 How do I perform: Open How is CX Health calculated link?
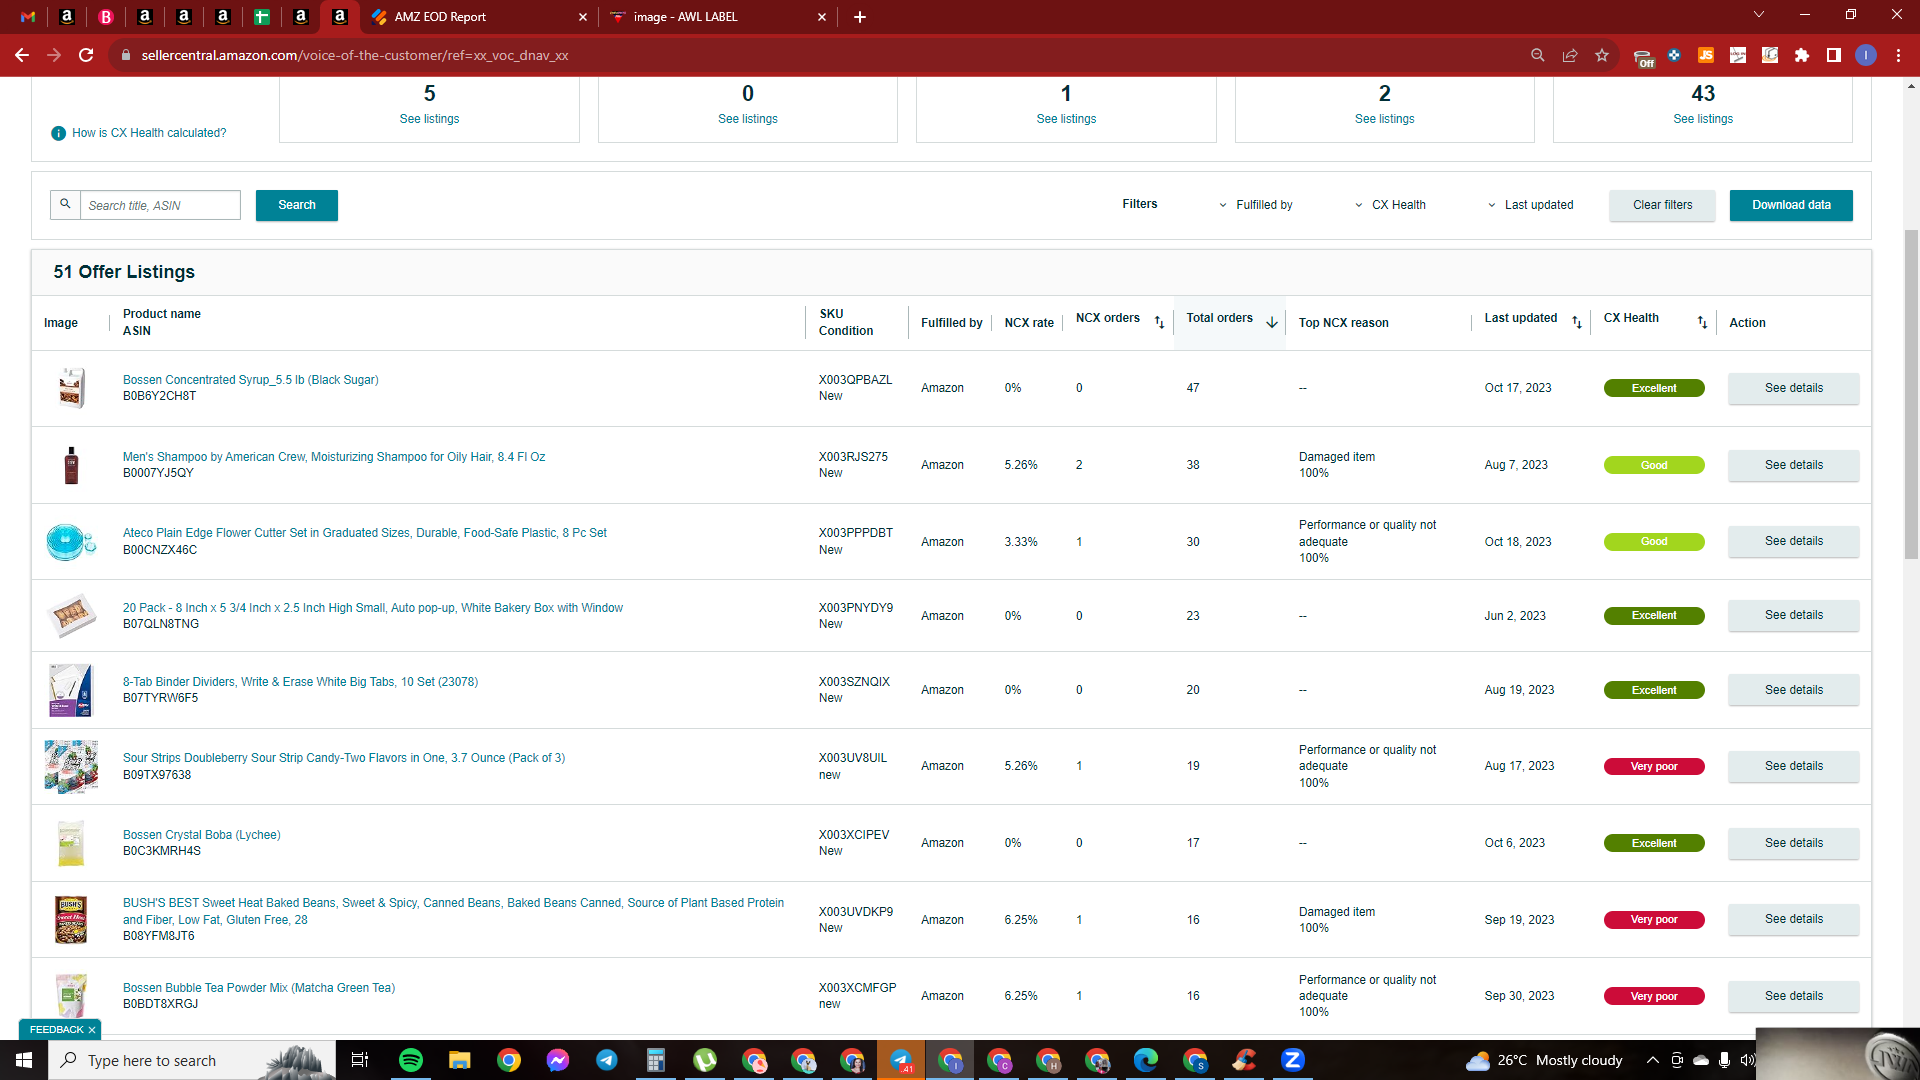(x=149, y=133)
